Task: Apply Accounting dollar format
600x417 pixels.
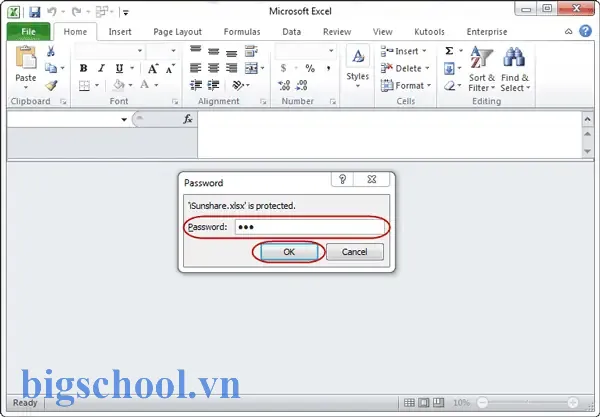Action: 283,68
